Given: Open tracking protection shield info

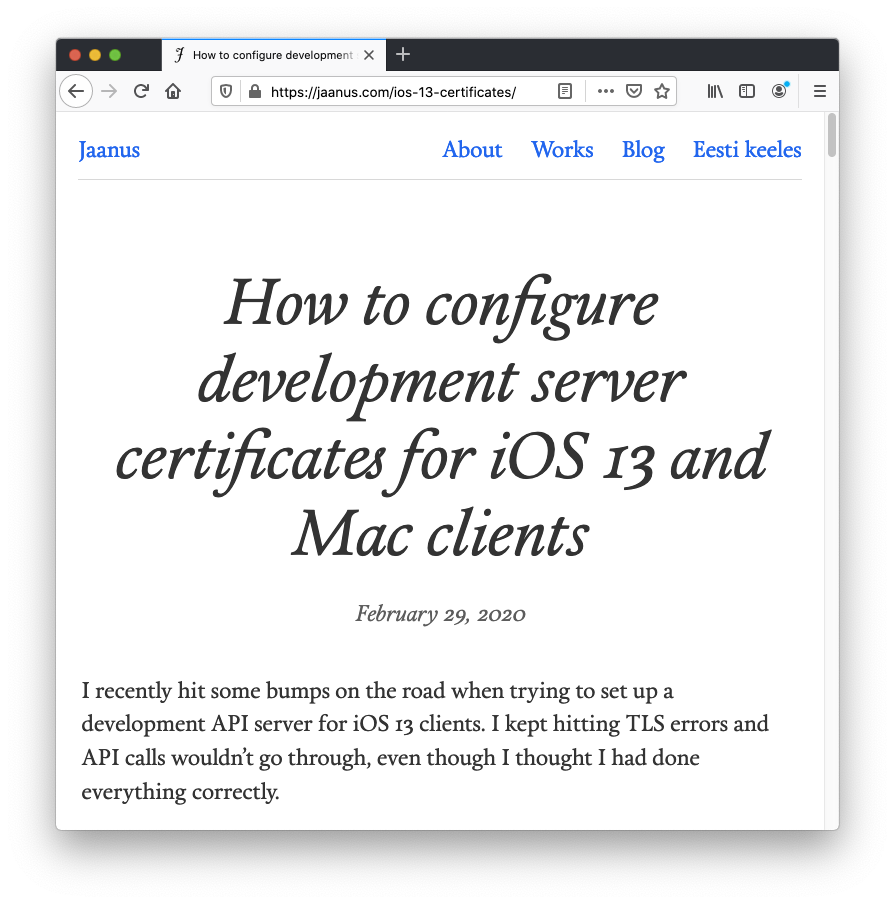Looking at the screenshot, I should point(226,91).
